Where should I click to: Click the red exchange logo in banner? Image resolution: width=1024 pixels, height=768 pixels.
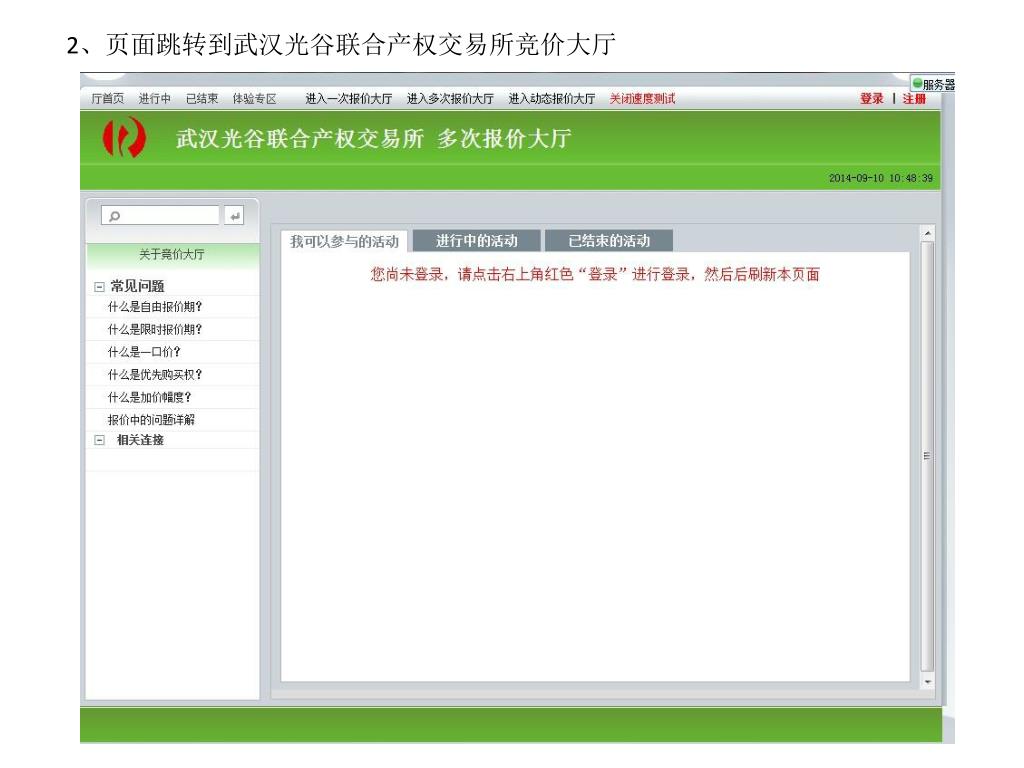pyautogui.click(x=124, y=138)
